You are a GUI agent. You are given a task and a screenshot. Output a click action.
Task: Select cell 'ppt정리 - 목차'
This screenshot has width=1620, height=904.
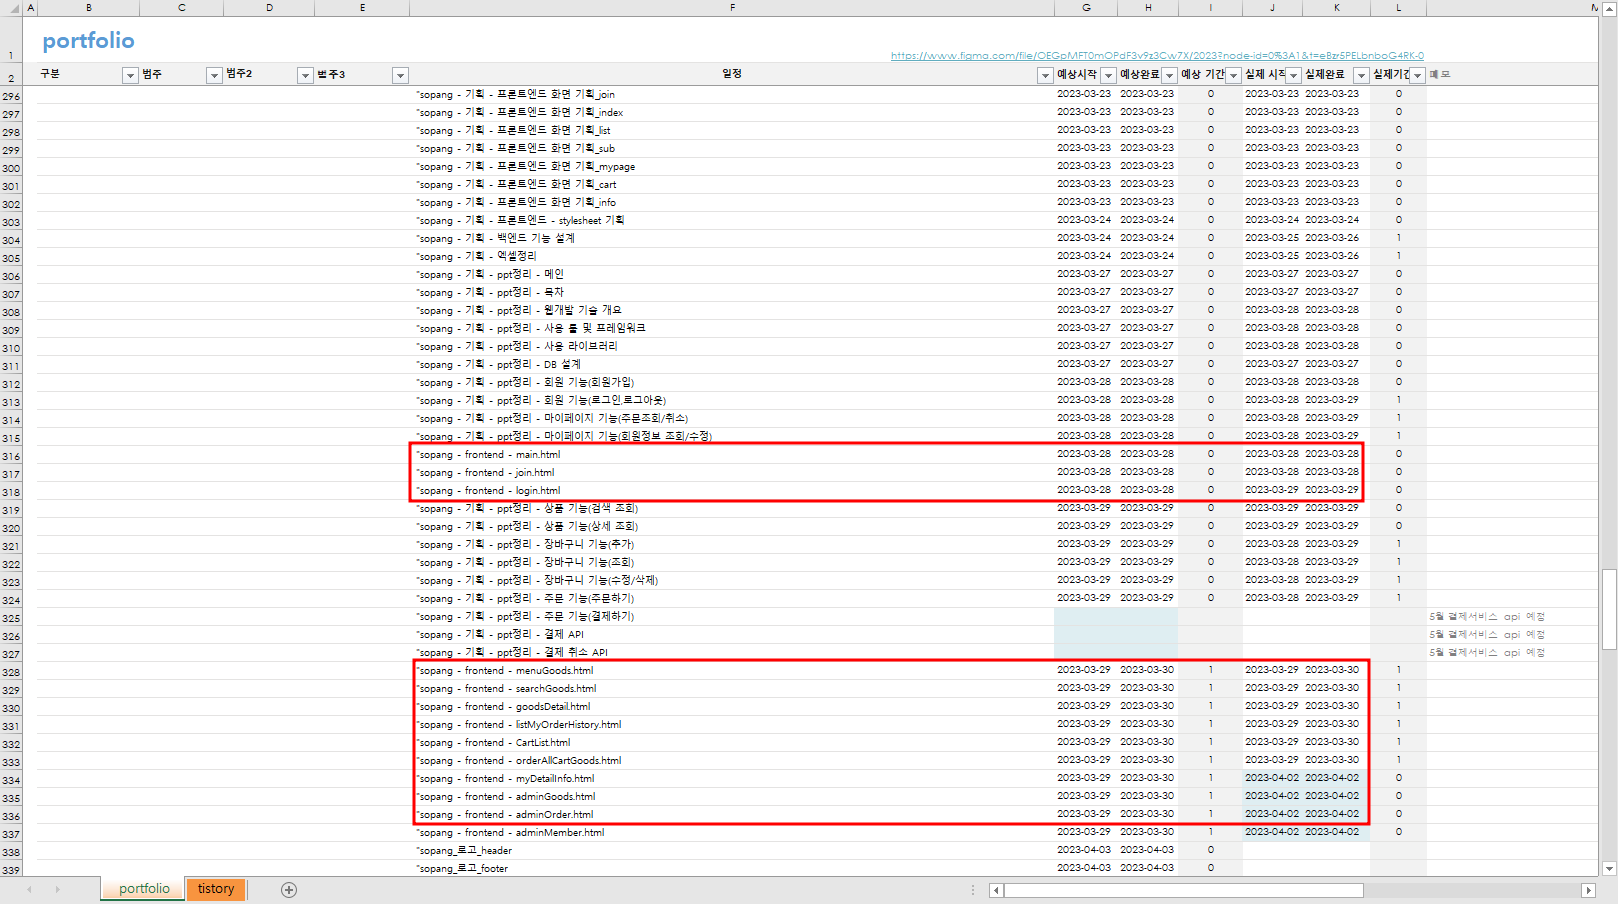coord(732,293)
